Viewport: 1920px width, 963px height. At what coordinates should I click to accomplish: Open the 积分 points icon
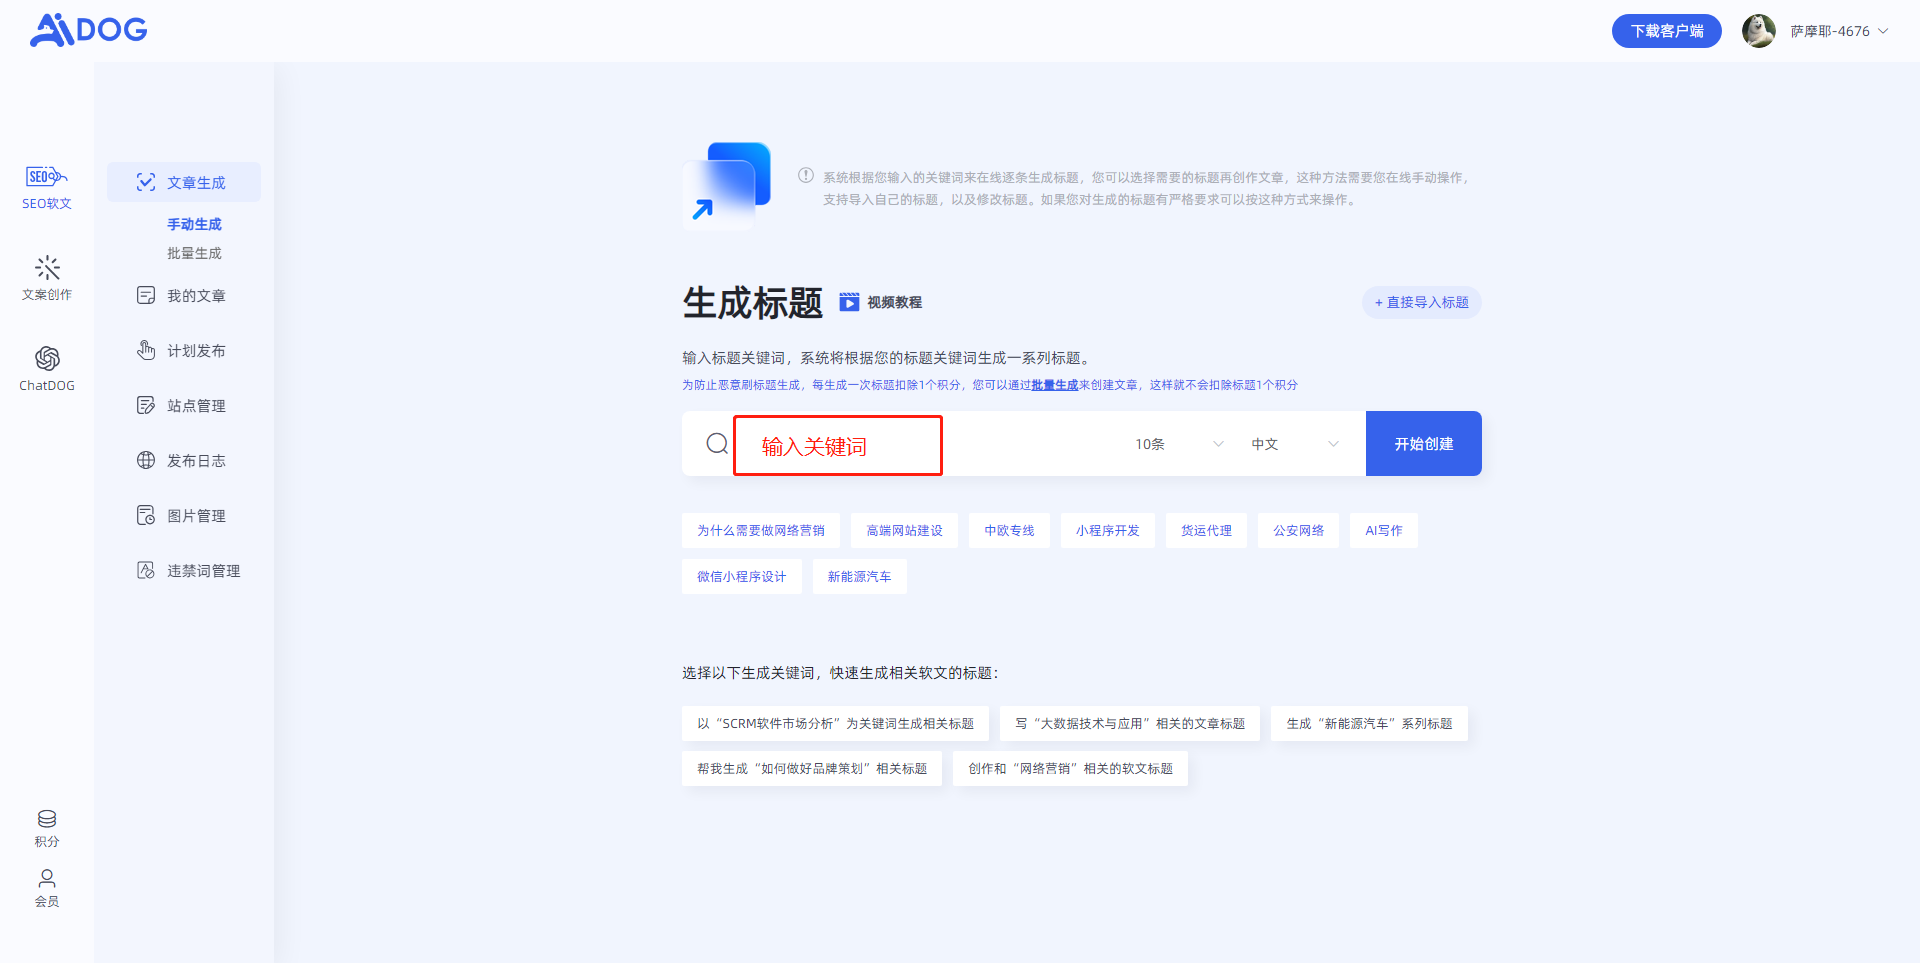(47, 819)
